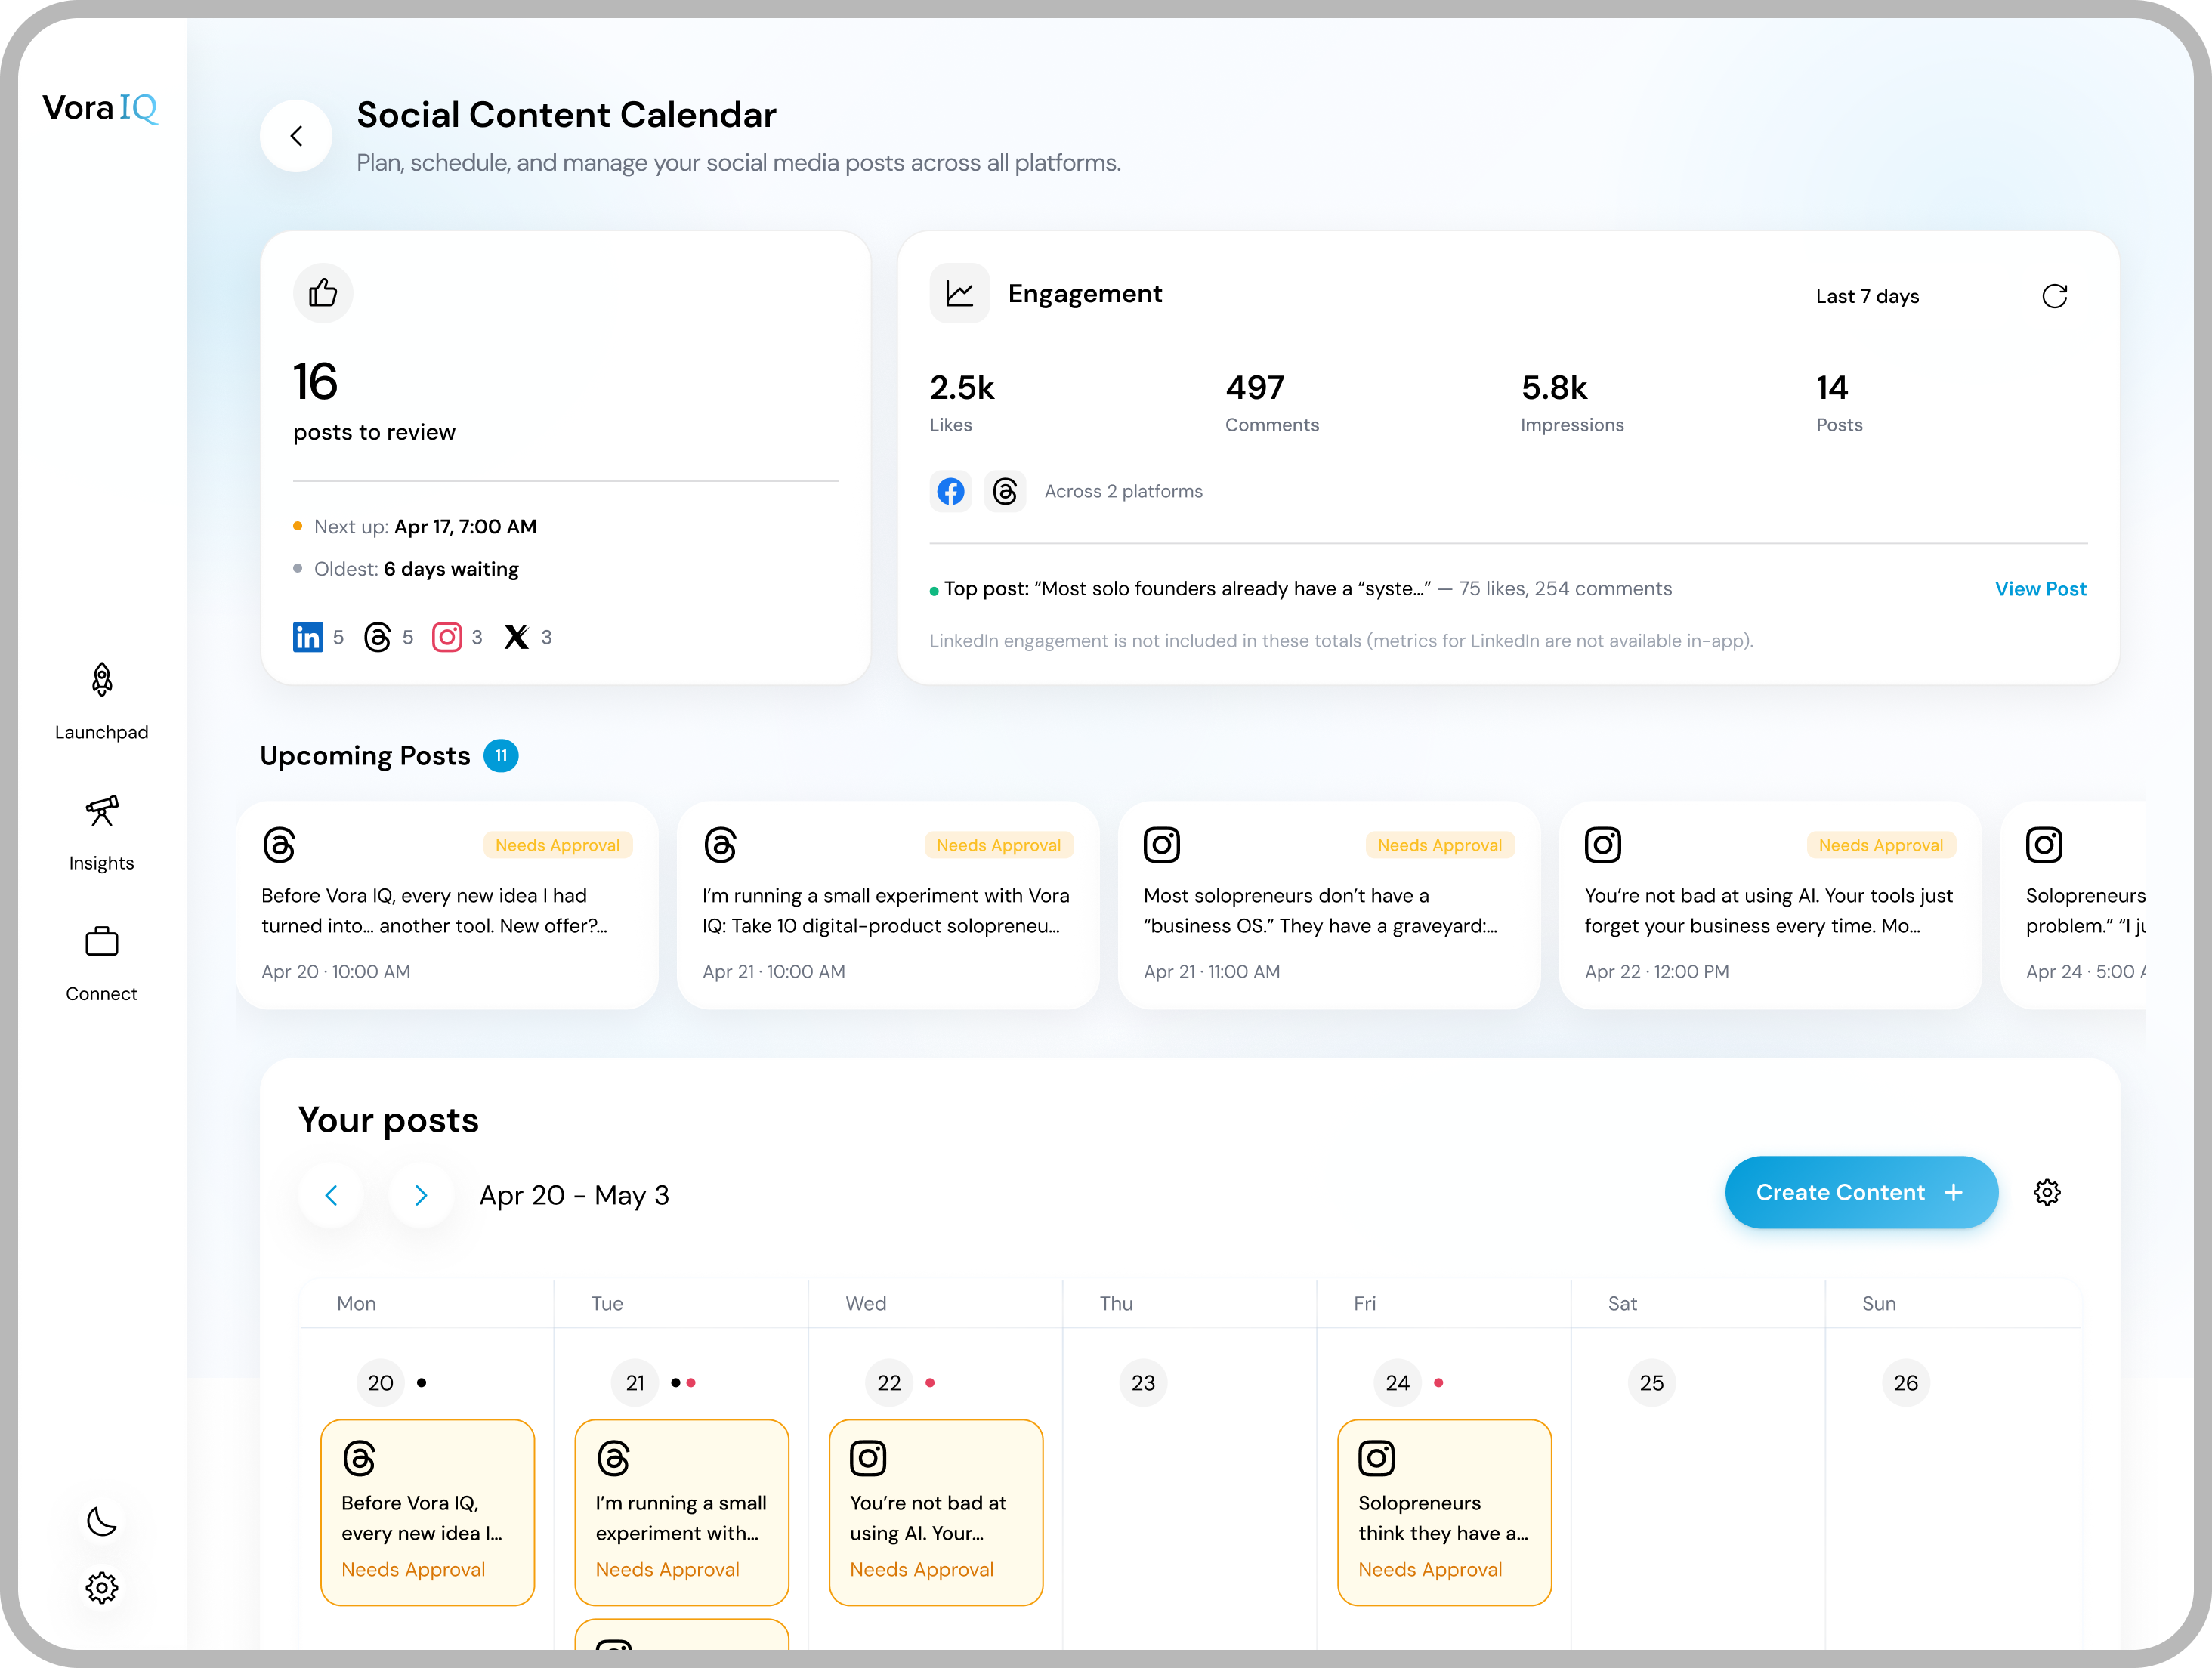Click the Engagement chart icon
This screenshot has height=1668, width=2212.
click(960, 293)
